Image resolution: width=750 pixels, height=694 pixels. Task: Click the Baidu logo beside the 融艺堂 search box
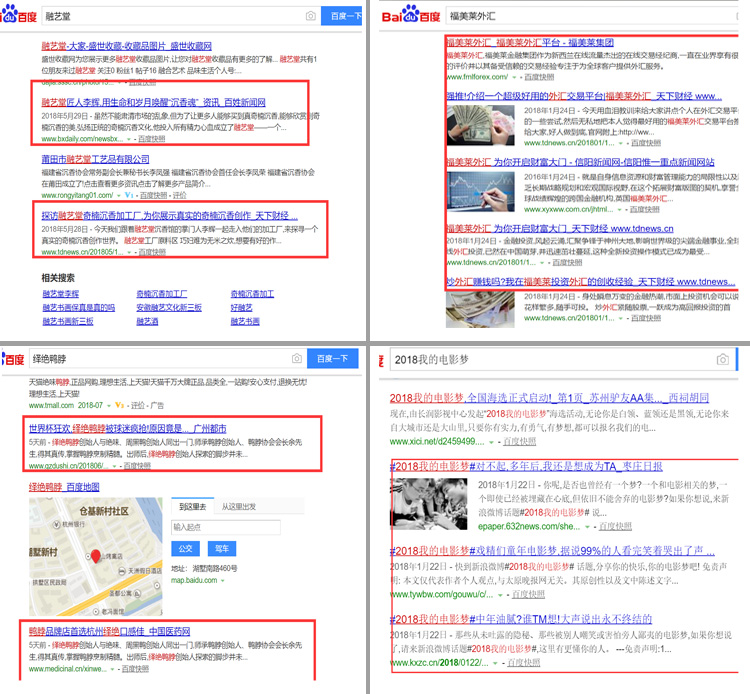click(x=18, y=14)
